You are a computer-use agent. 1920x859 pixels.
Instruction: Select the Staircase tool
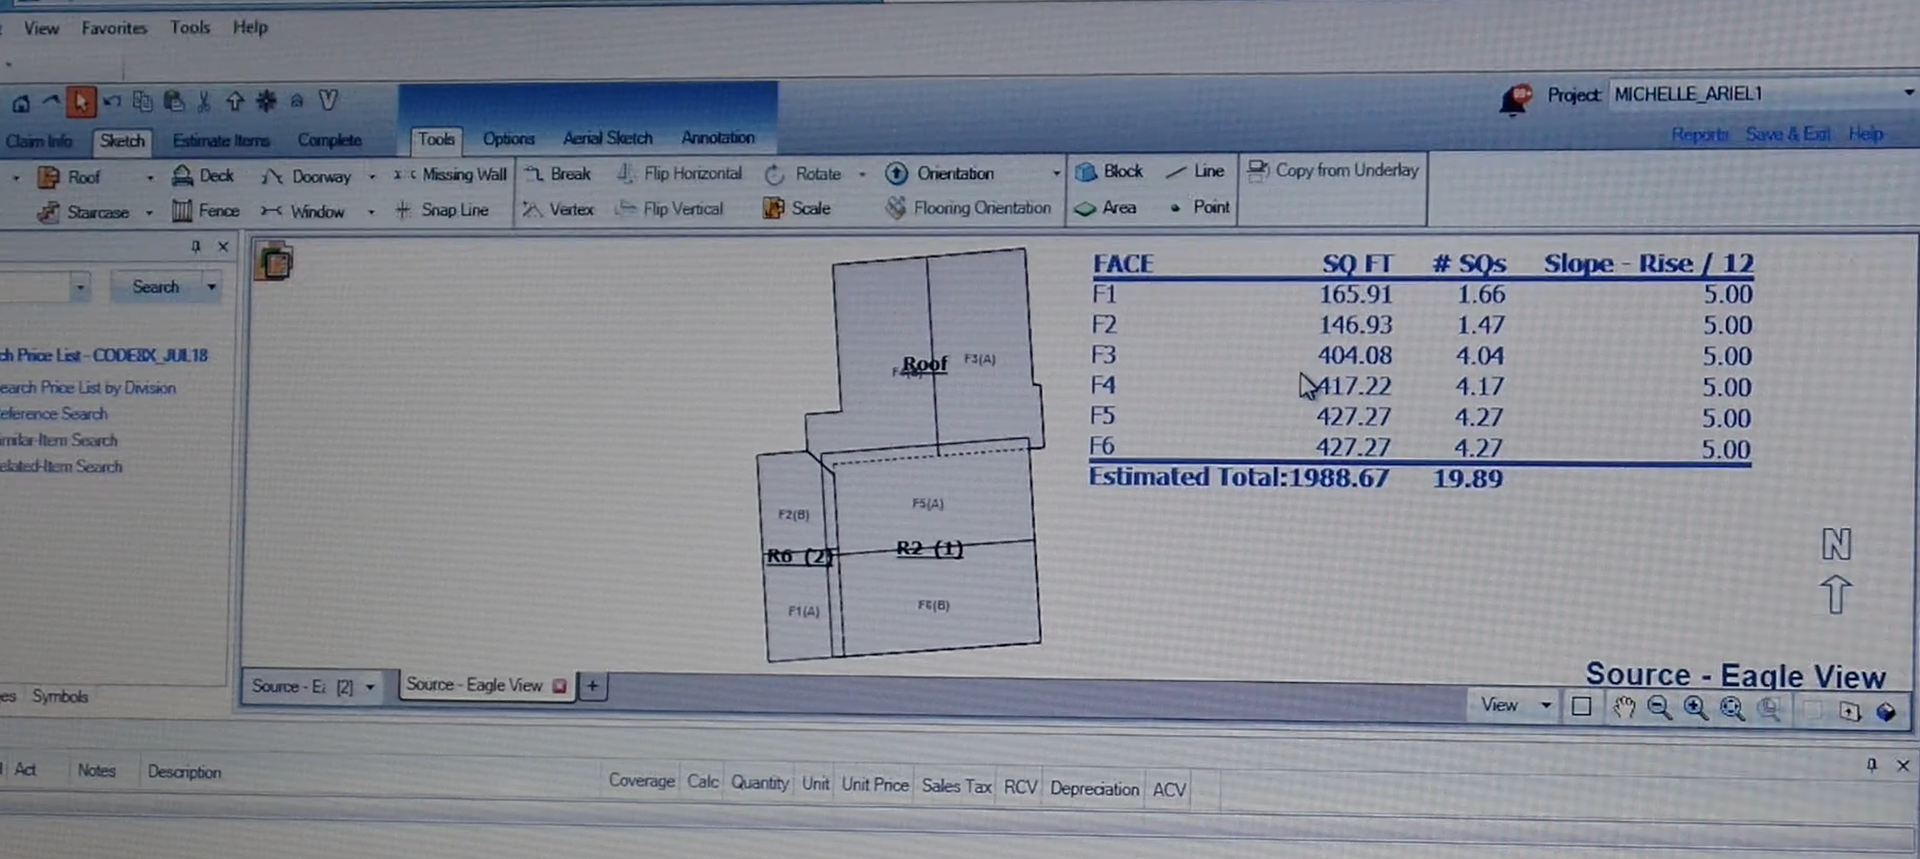pyautogui.click(x=84, y=212)
